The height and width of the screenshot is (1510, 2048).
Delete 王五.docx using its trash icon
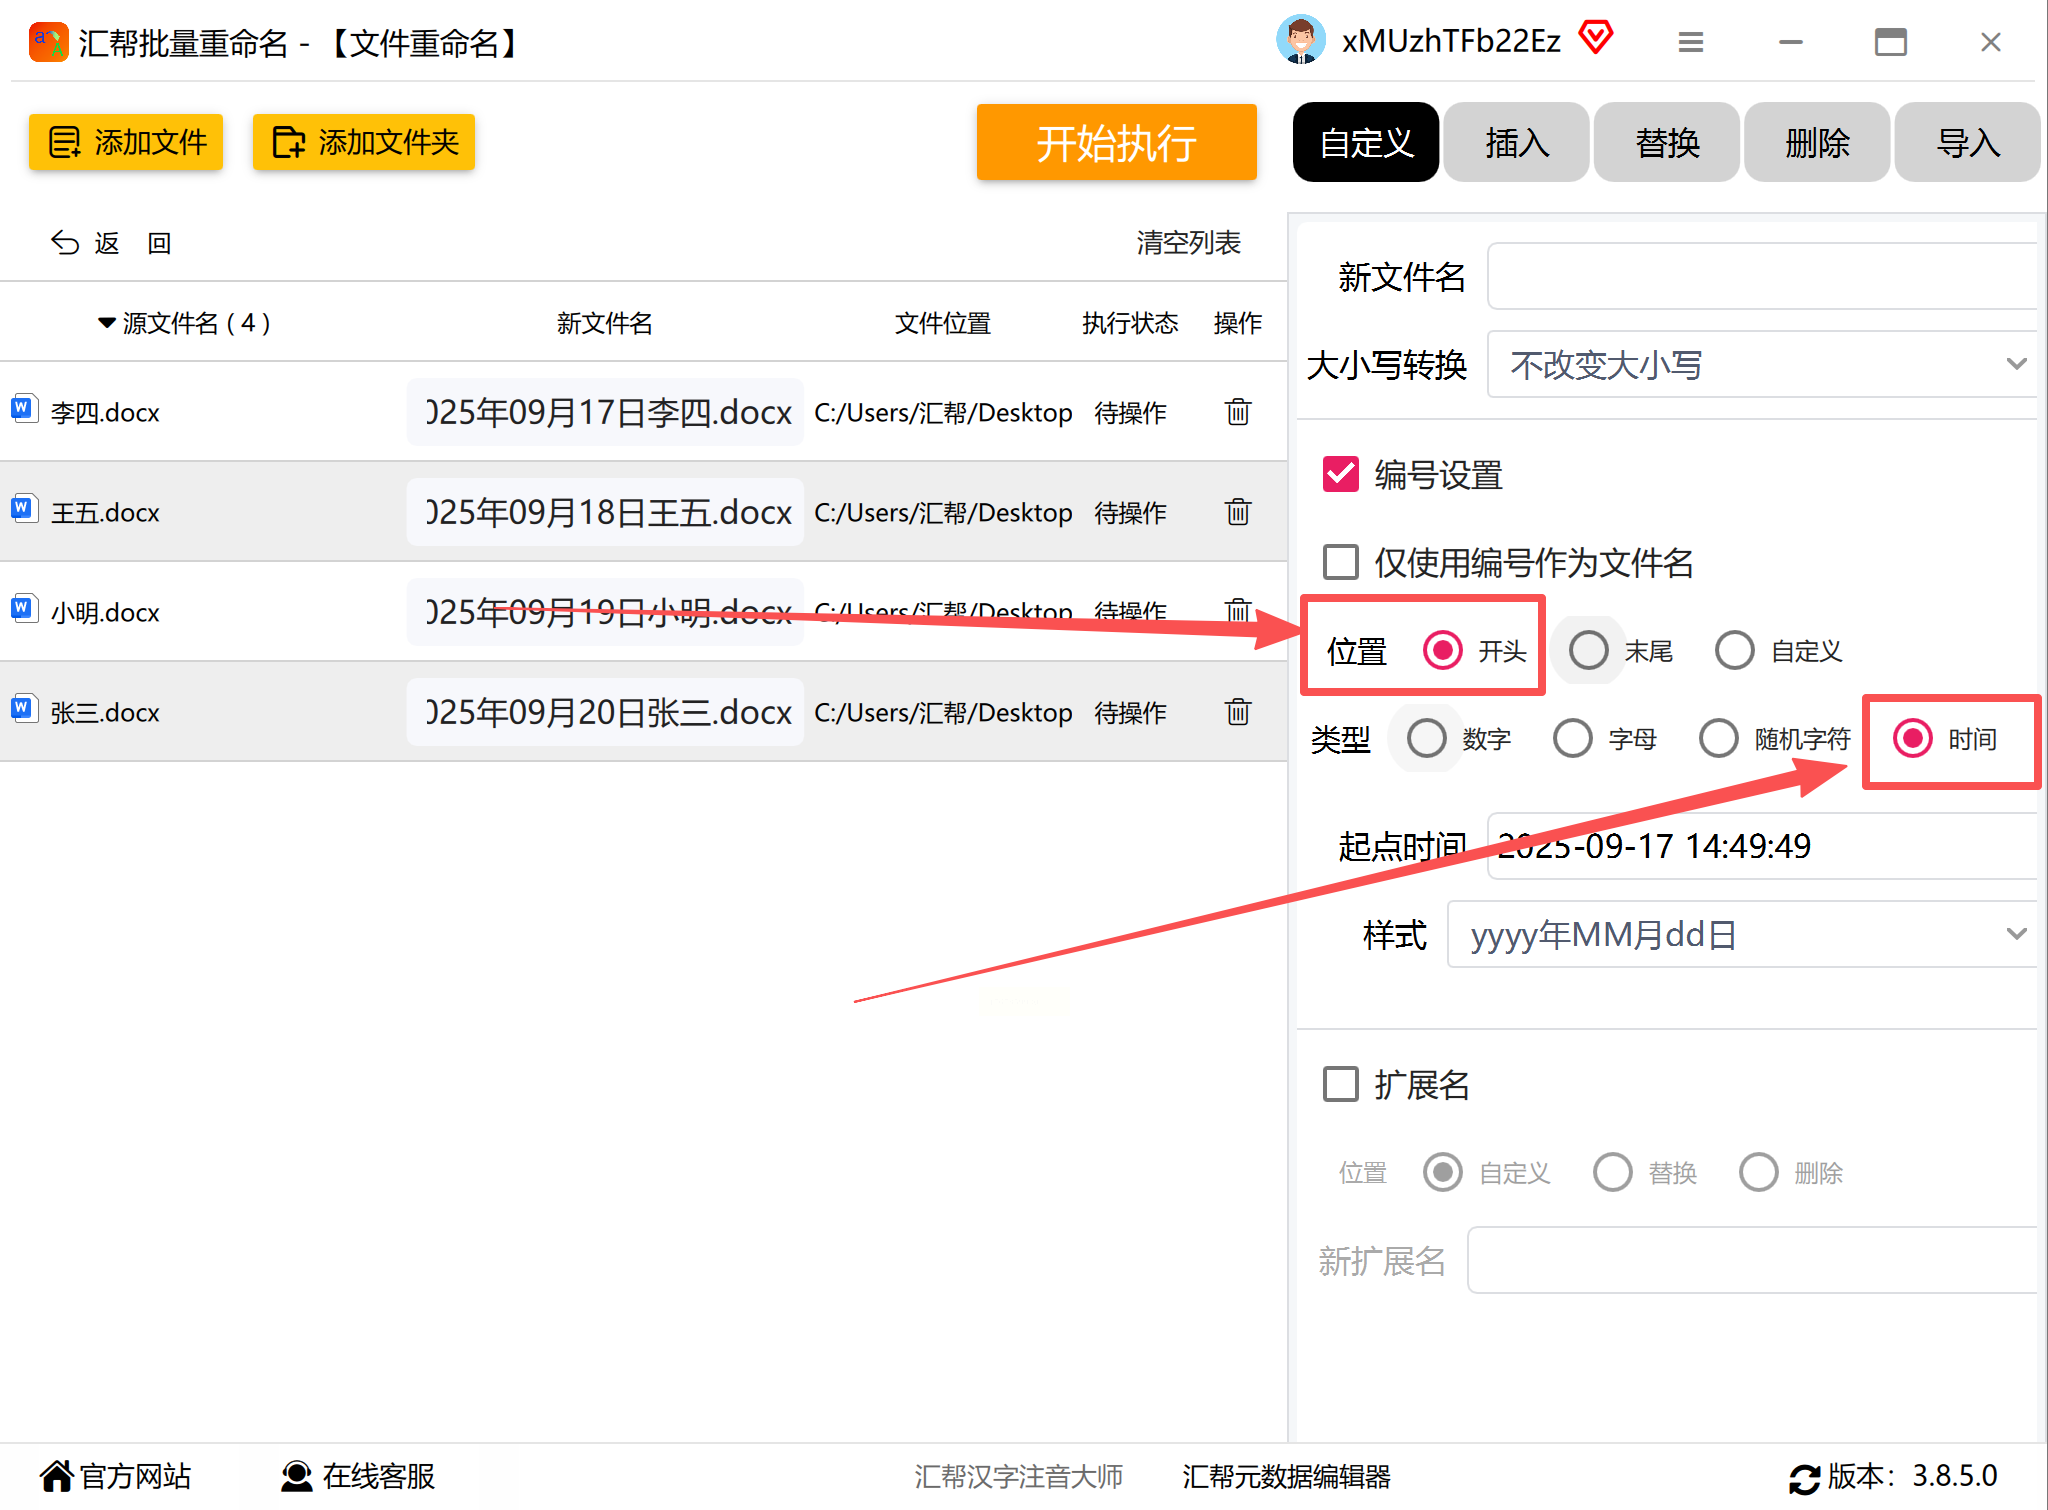(x=1238, y=512)
